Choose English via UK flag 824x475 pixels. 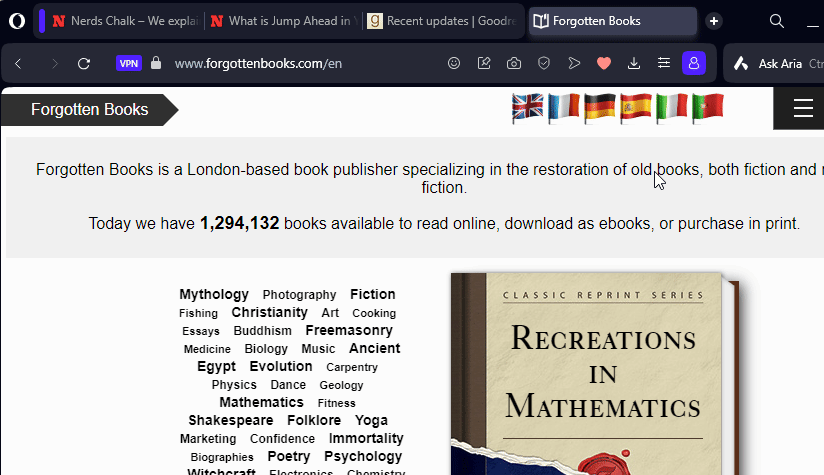coord(528,107)
